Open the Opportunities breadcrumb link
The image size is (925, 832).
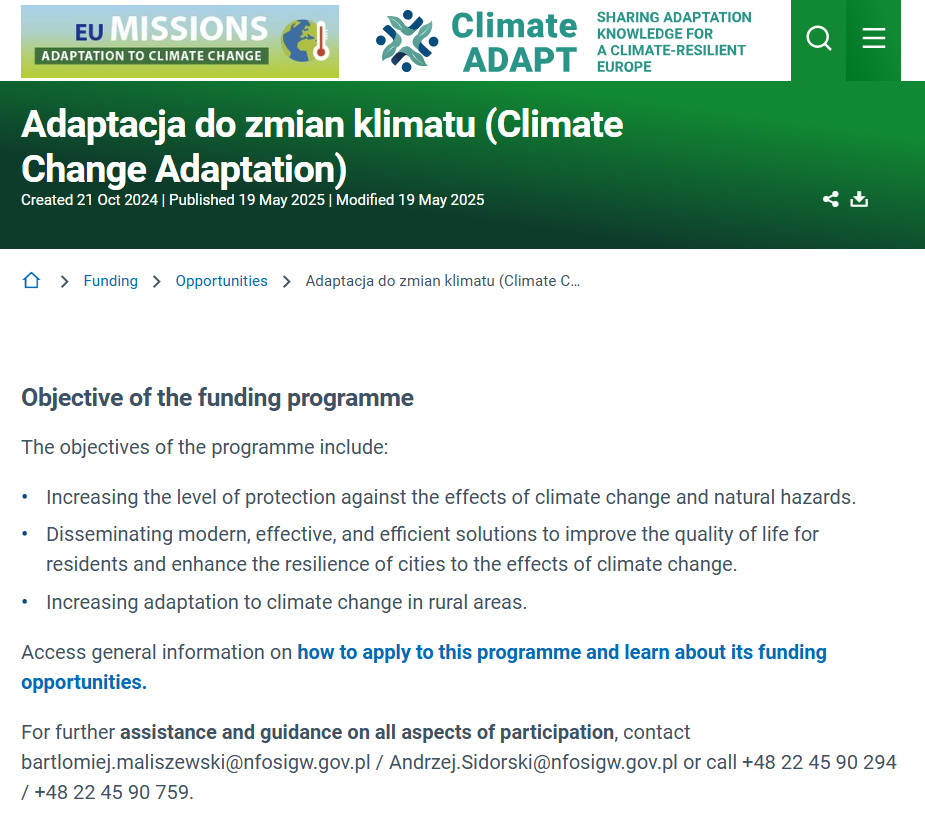pyautogui.click(x=221, y=281)
